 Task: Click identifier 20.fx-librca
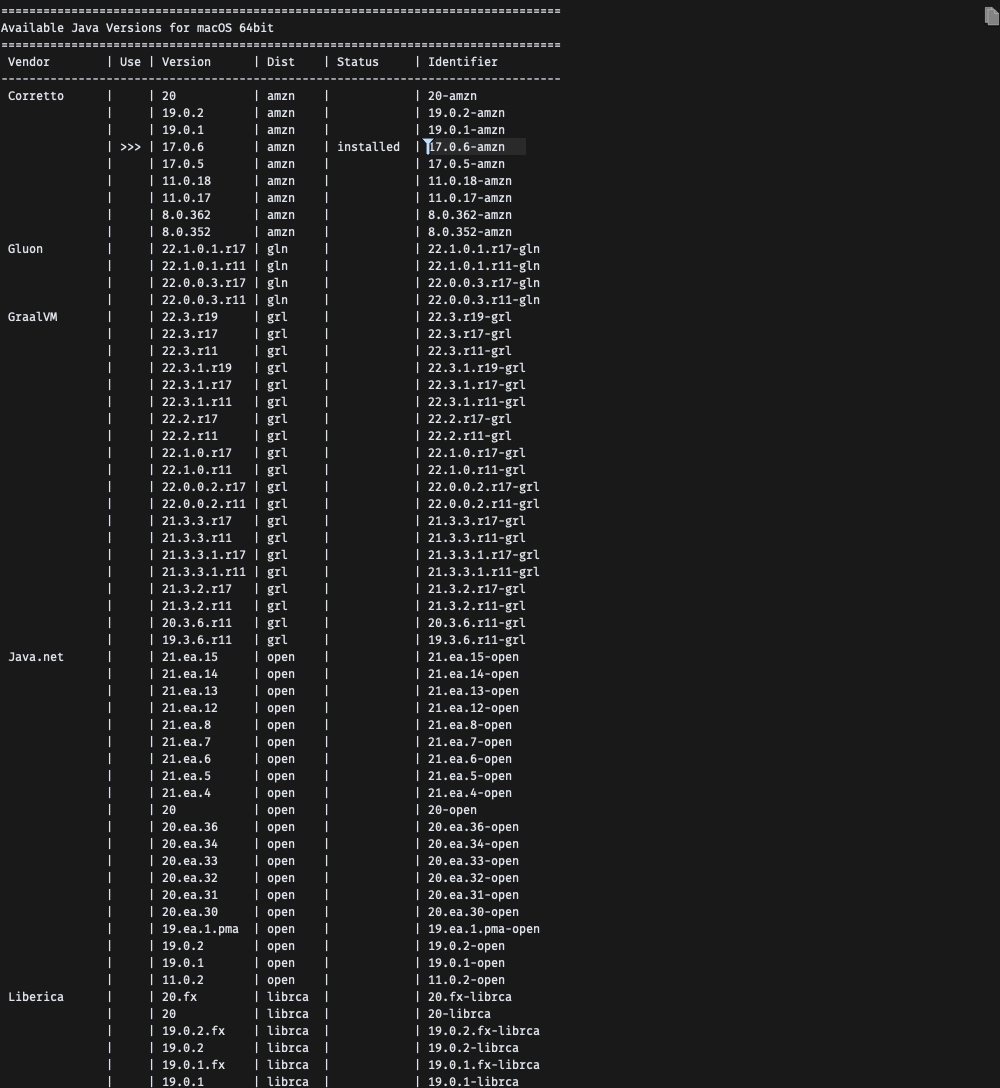470,996
